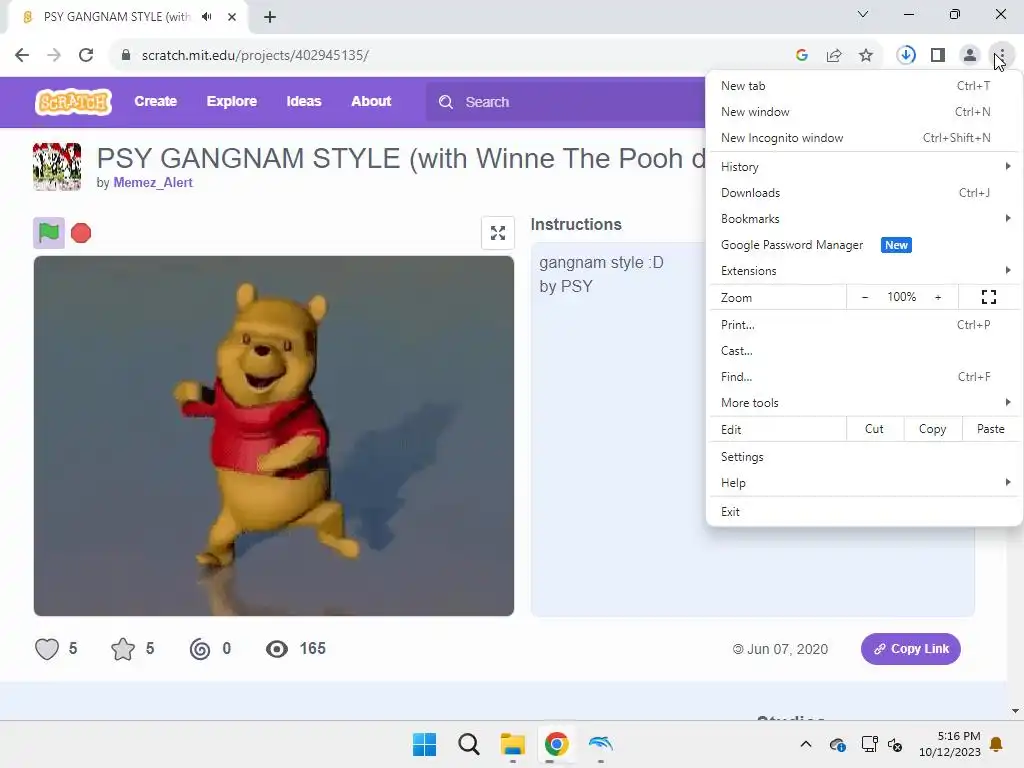Viewport: 1024px width, 768px height.
Task: Click the star favorite icon
Action: pos(123,649)
